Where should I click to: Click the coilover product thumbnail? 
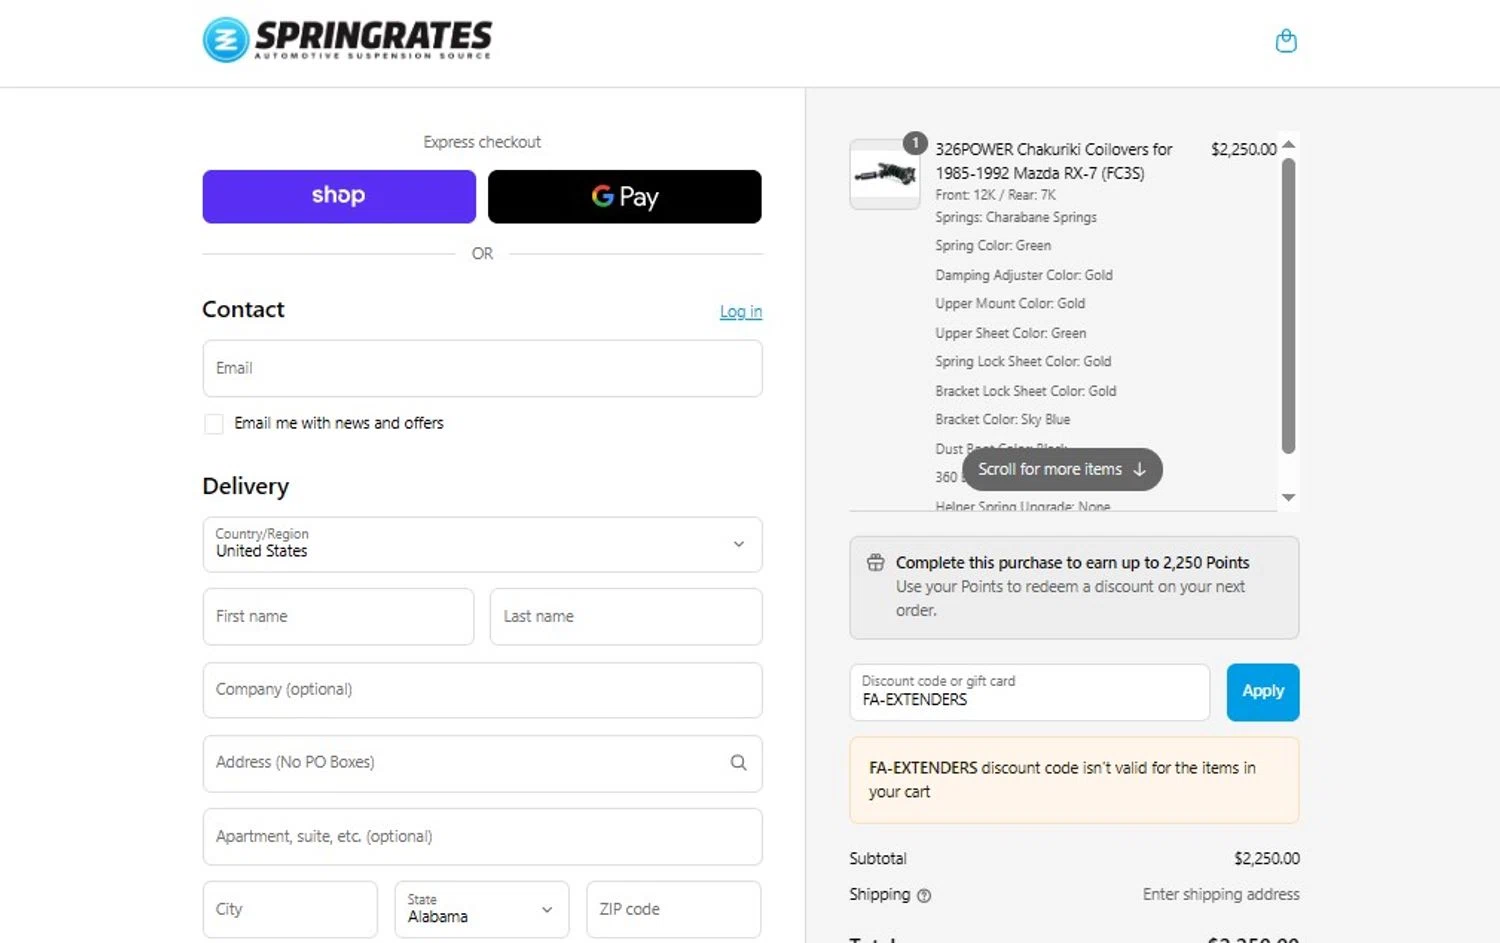885,174
